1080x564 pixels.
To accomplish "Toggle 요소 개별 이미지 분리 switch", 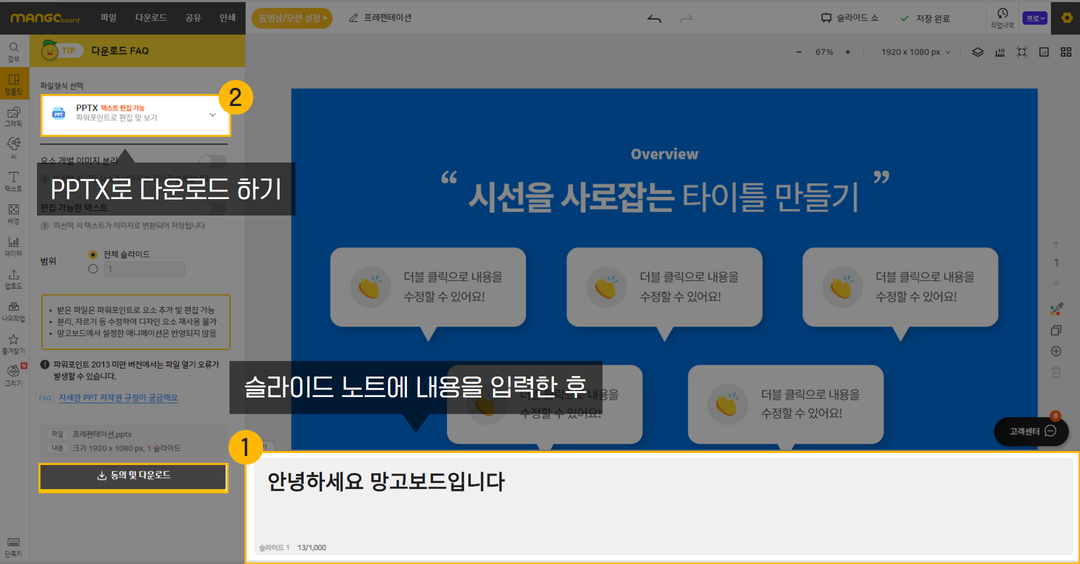I will (212, 161).
